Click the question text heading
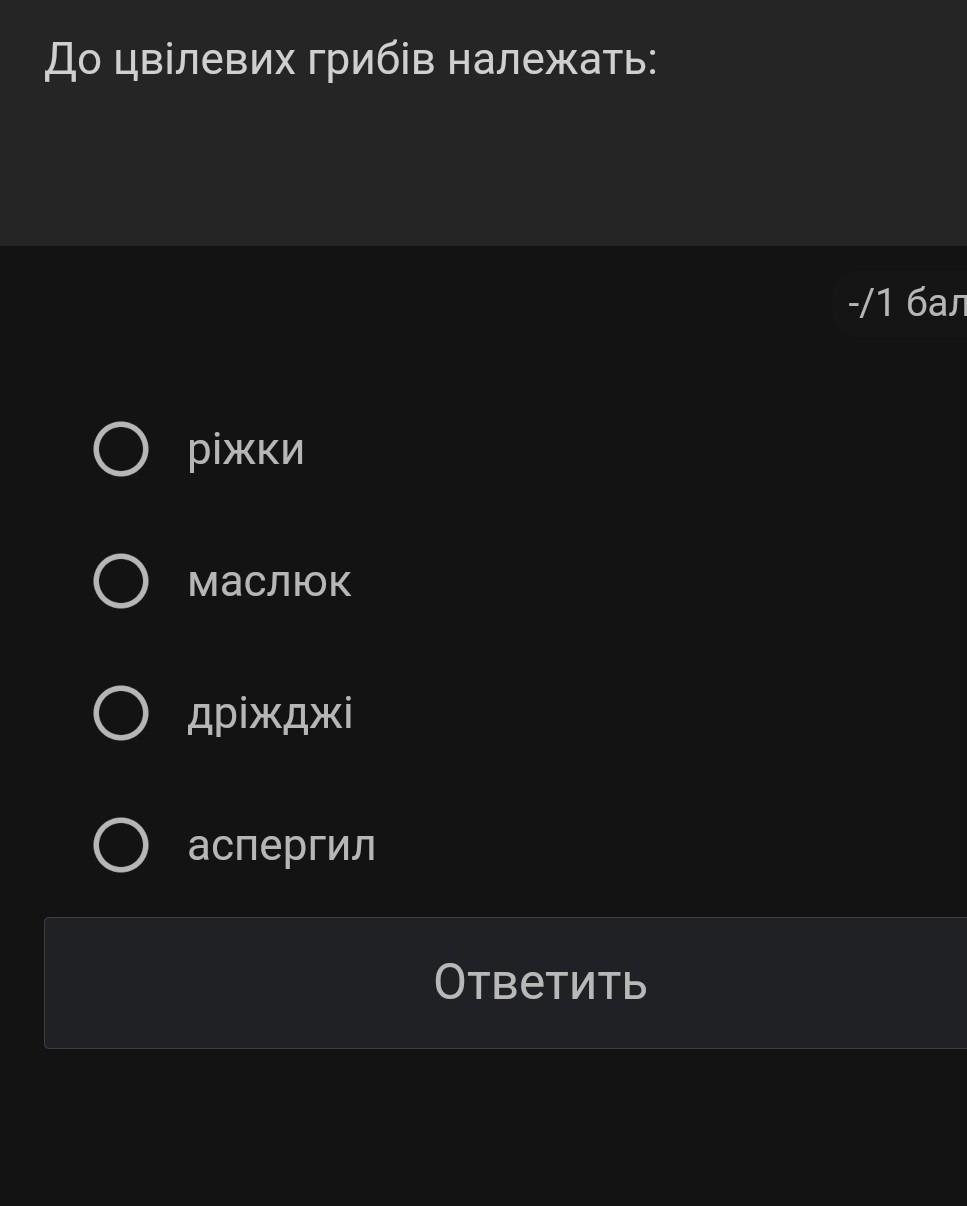Viewport: 967px width, 1206px height. [350, 61]
